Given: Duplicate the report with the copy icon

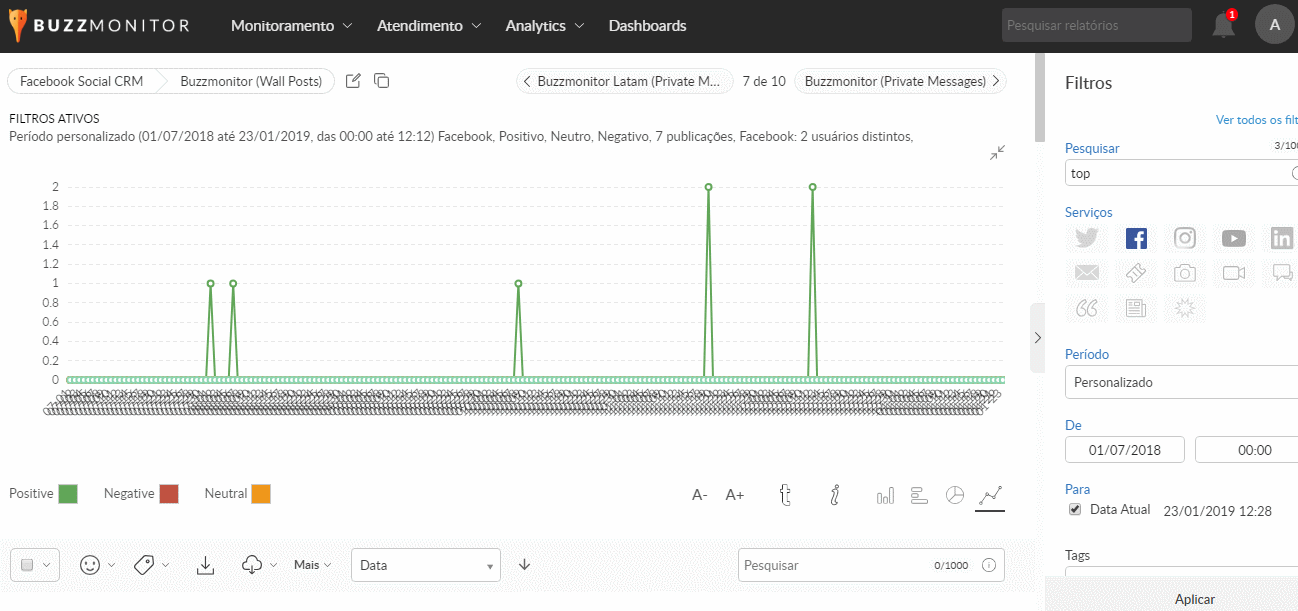Looking at the screenshot, I should click(x=381, y=81).
